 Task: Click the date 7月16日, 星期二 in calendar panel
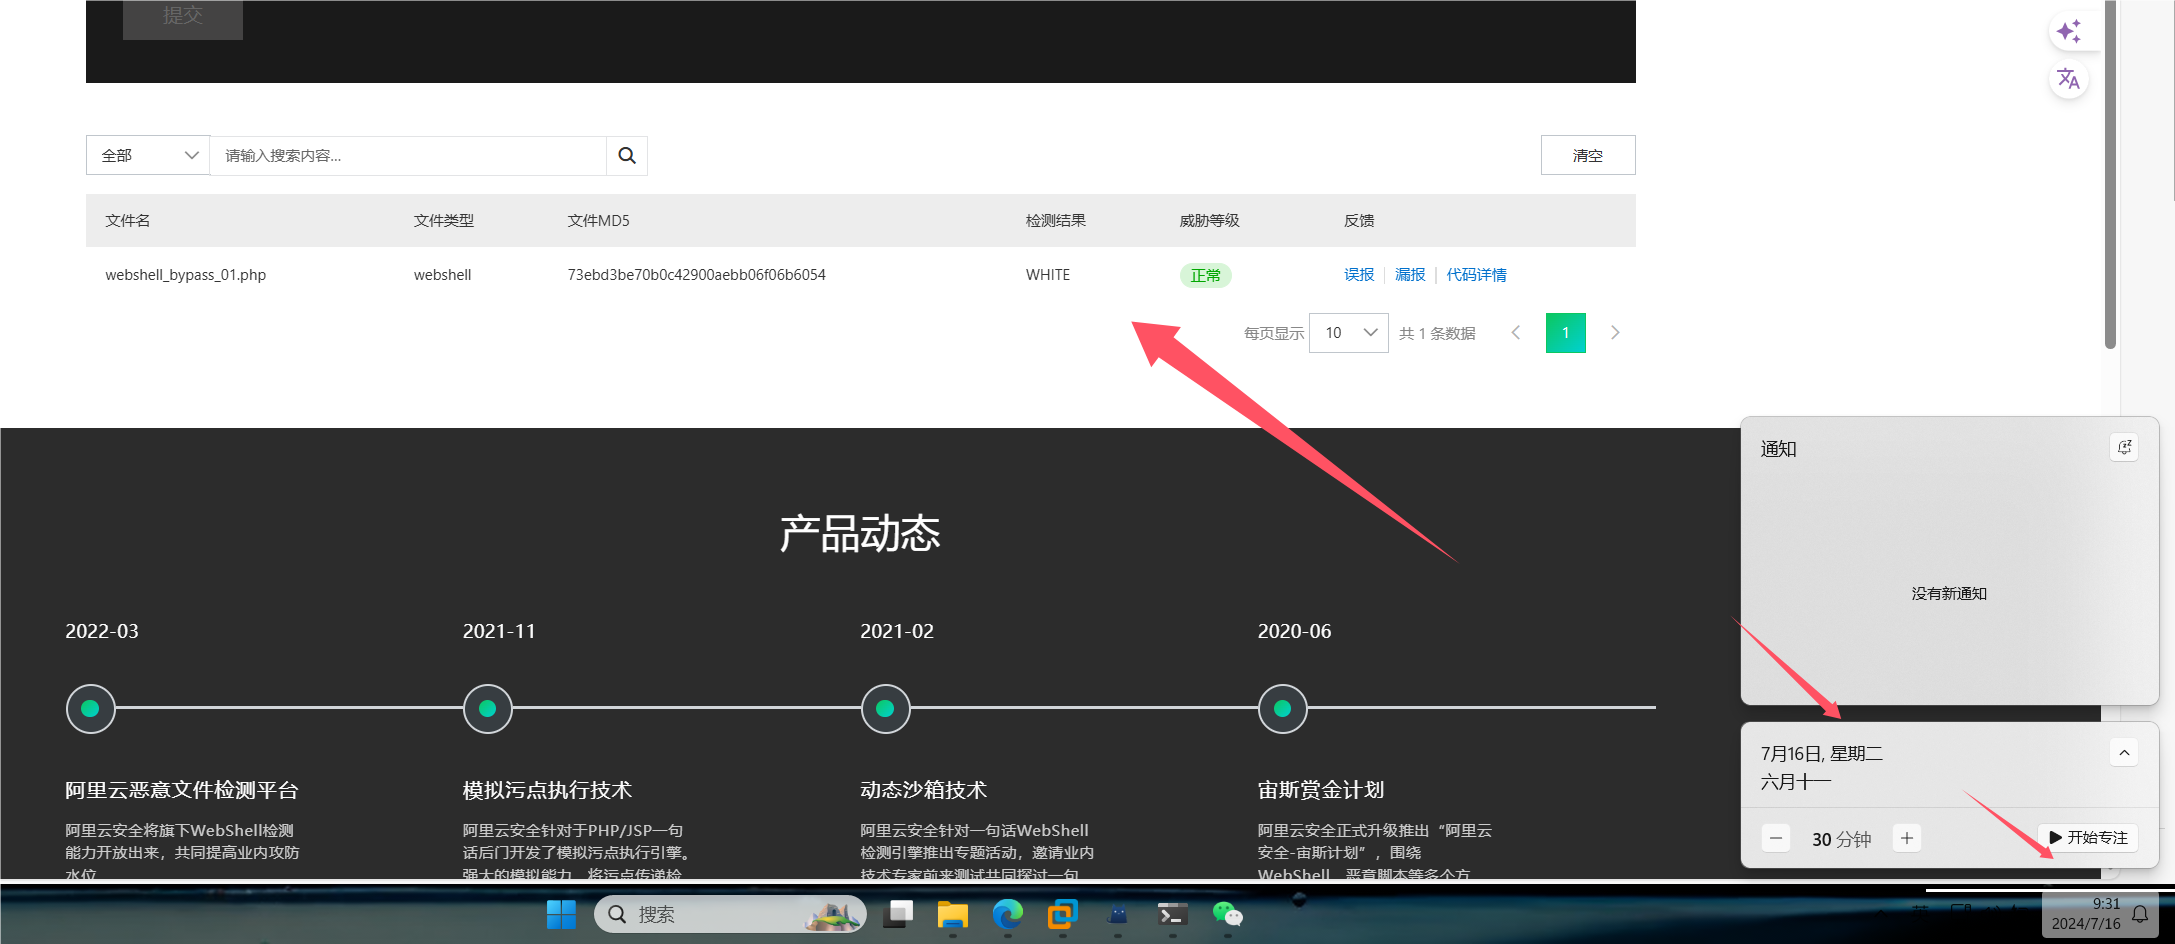1822,754
